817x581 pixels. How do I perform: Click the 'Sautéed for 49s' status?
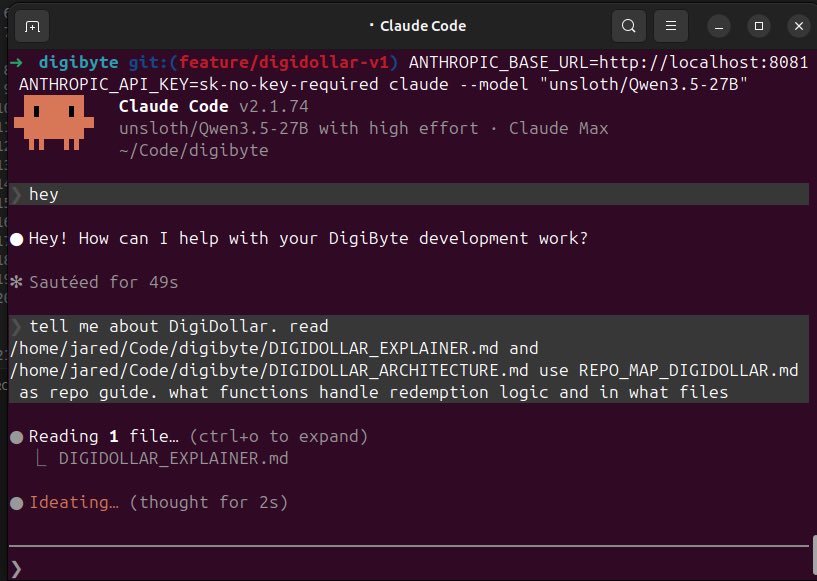104,282
